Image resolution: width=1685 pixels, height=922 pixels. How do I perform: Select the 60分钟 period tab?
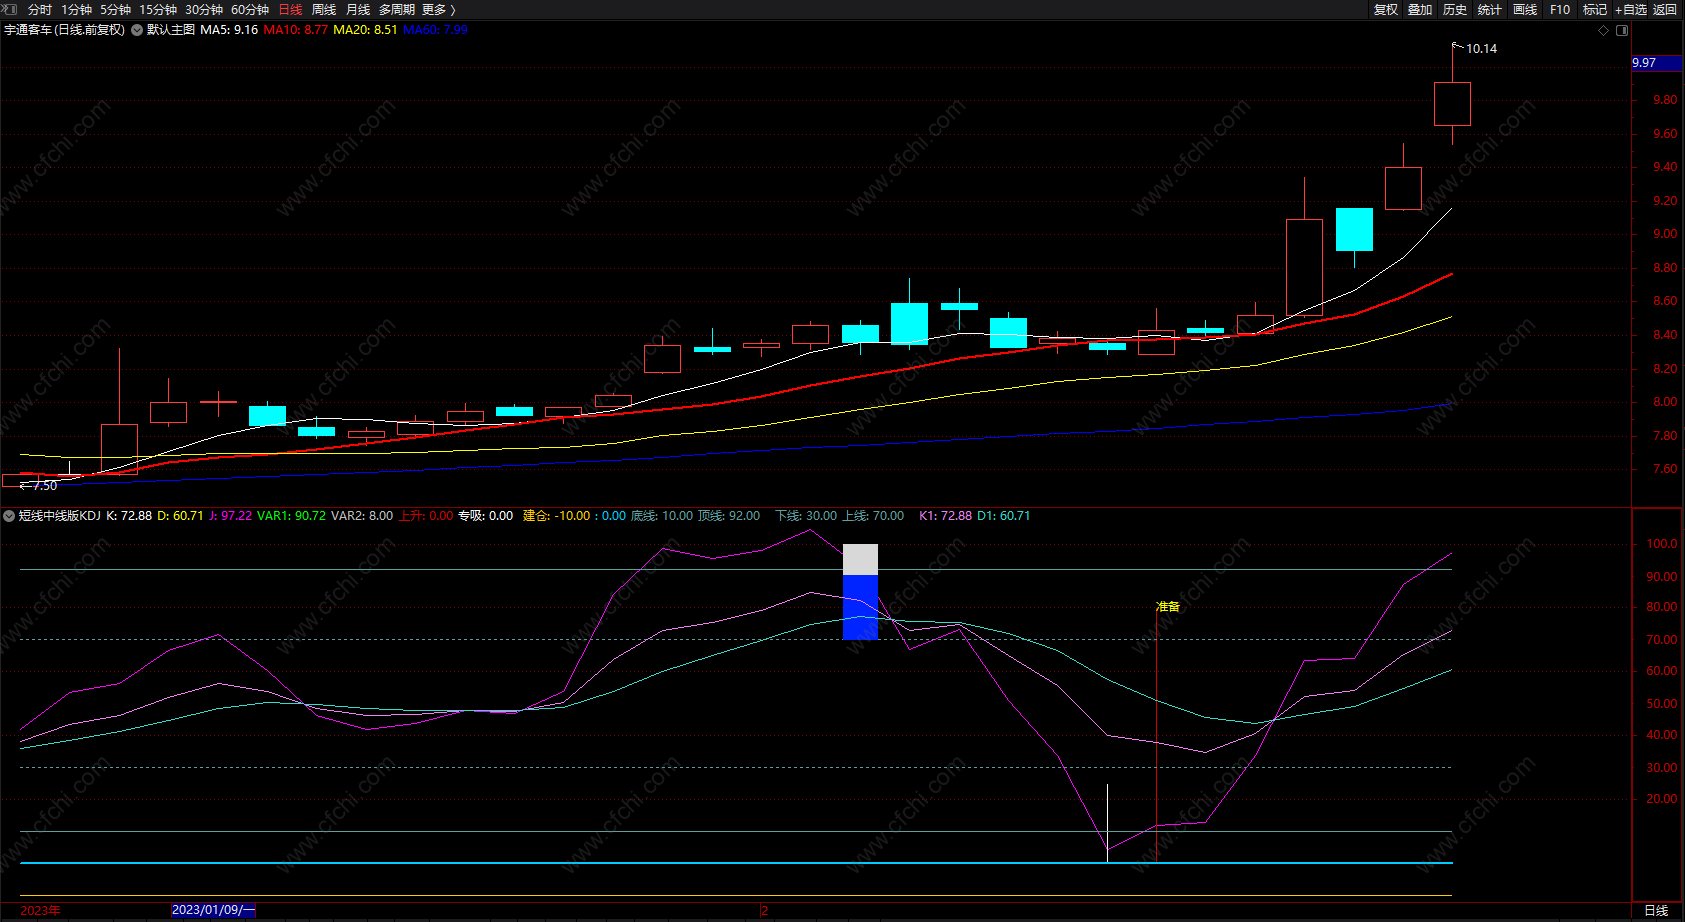(x=250, y=9)
